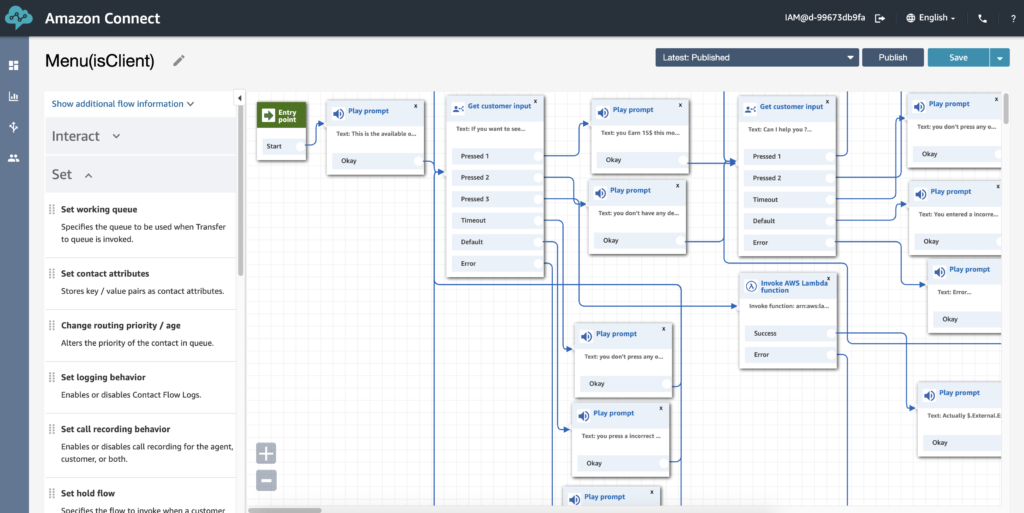
Task: Open the metrics chart icon in sidebar
Action: tap(14, 97)
